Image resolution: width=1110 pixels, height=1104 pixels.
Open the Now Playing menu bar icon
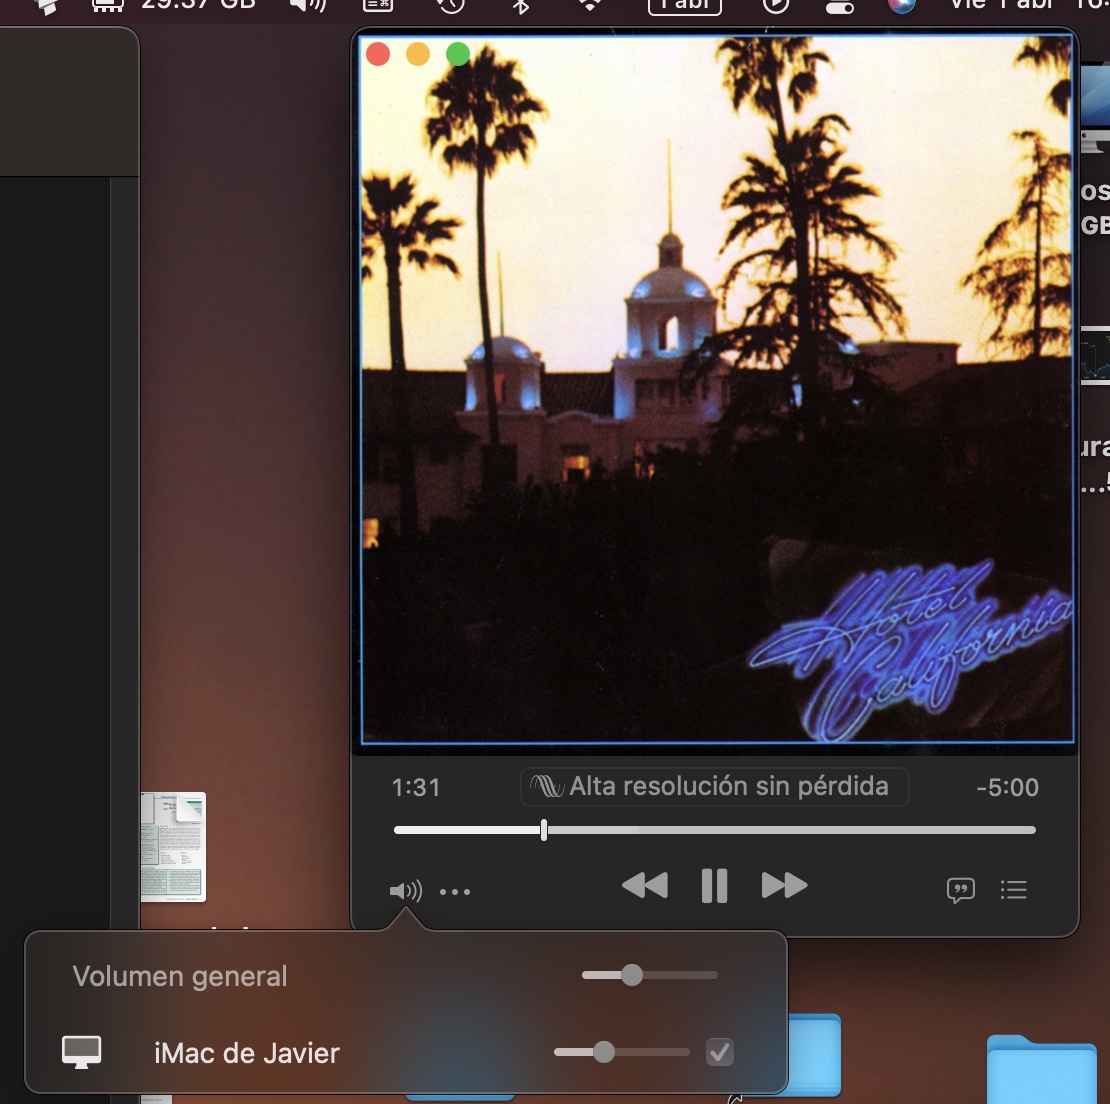(776, 5)
